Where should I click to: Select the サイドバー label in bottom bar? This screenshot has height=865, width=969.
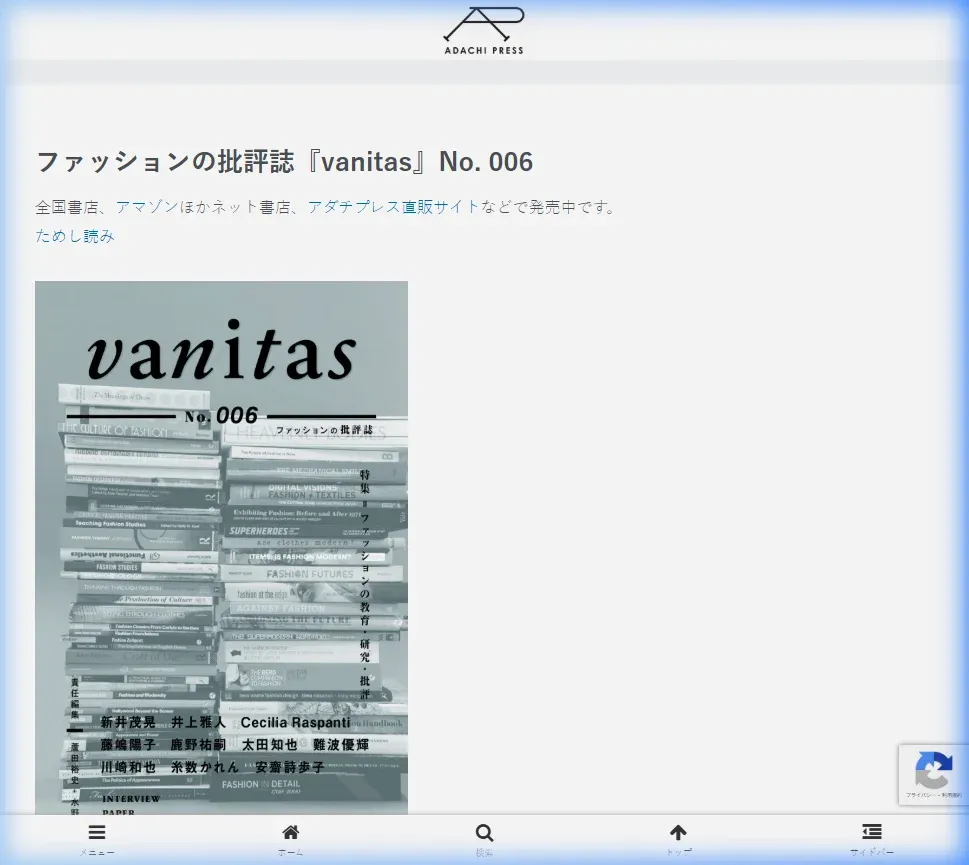coord(872,853)
